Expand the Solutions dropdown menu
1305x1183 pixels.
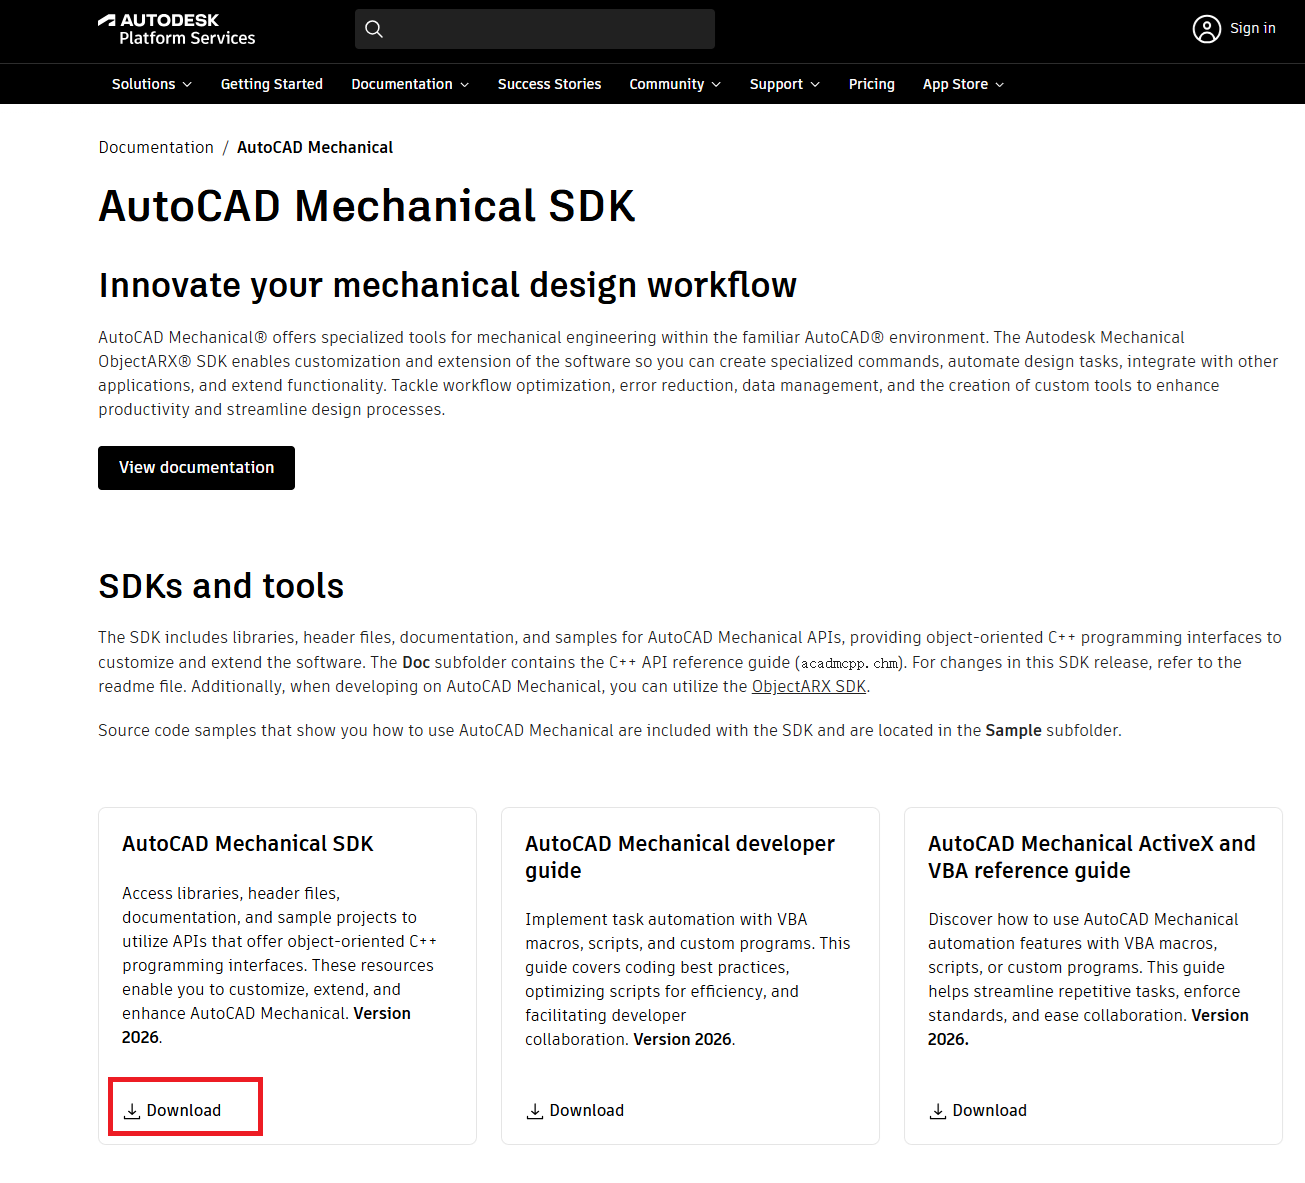coord(151,84)
